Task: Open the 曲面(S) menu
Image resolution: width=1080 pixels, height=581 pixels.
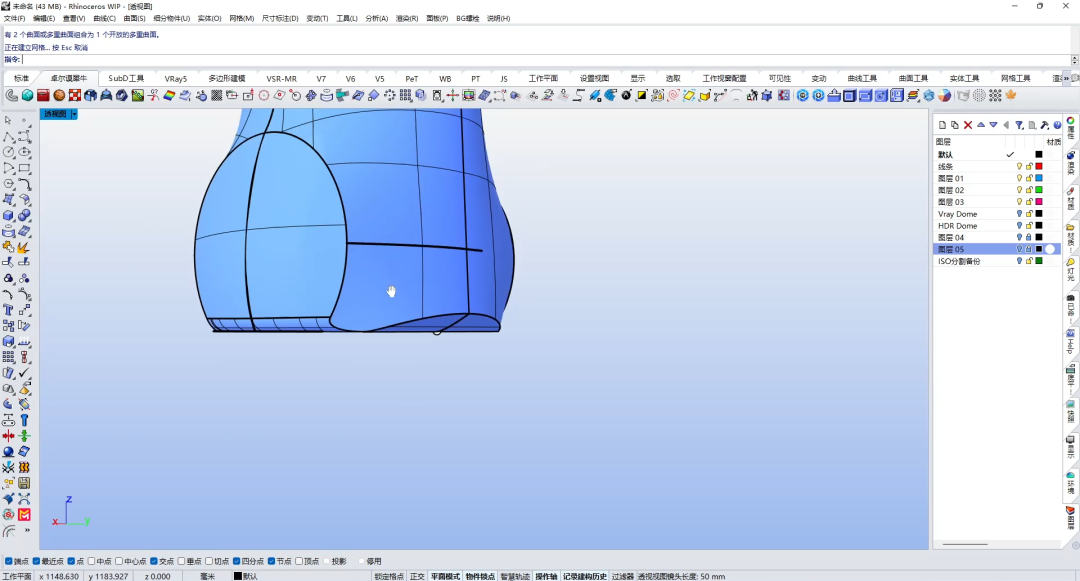Action: click(x=134, y=19)
